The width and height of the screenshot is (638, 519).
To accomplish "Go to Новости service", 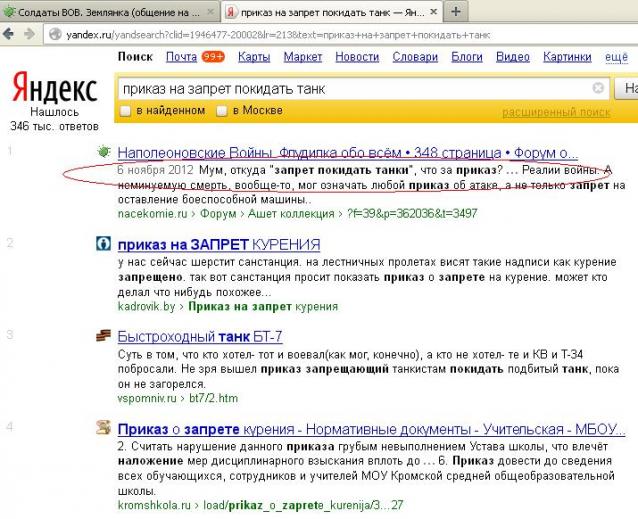I will [x=357, y=57].
